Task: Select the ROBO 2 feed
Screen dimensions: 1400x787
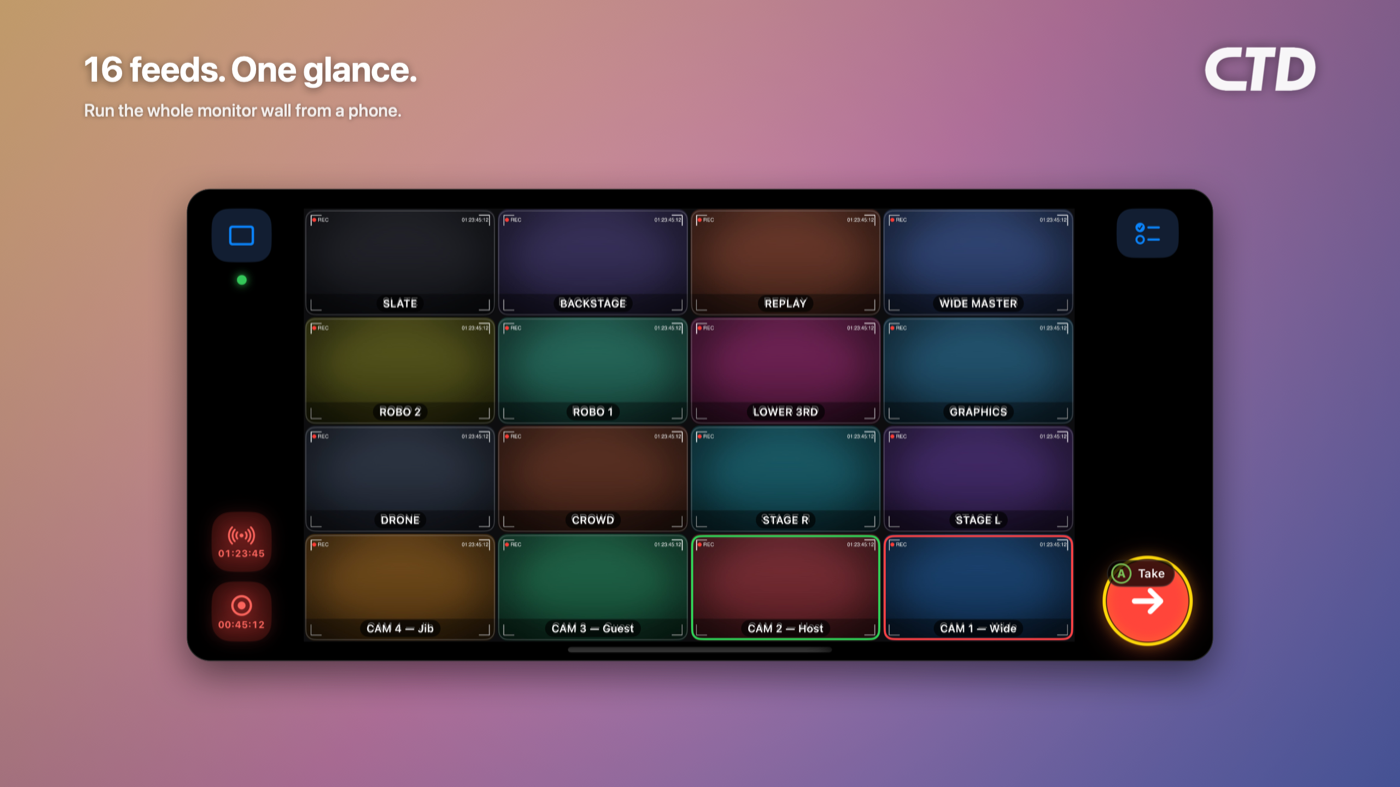Action: tap(400, 371)
